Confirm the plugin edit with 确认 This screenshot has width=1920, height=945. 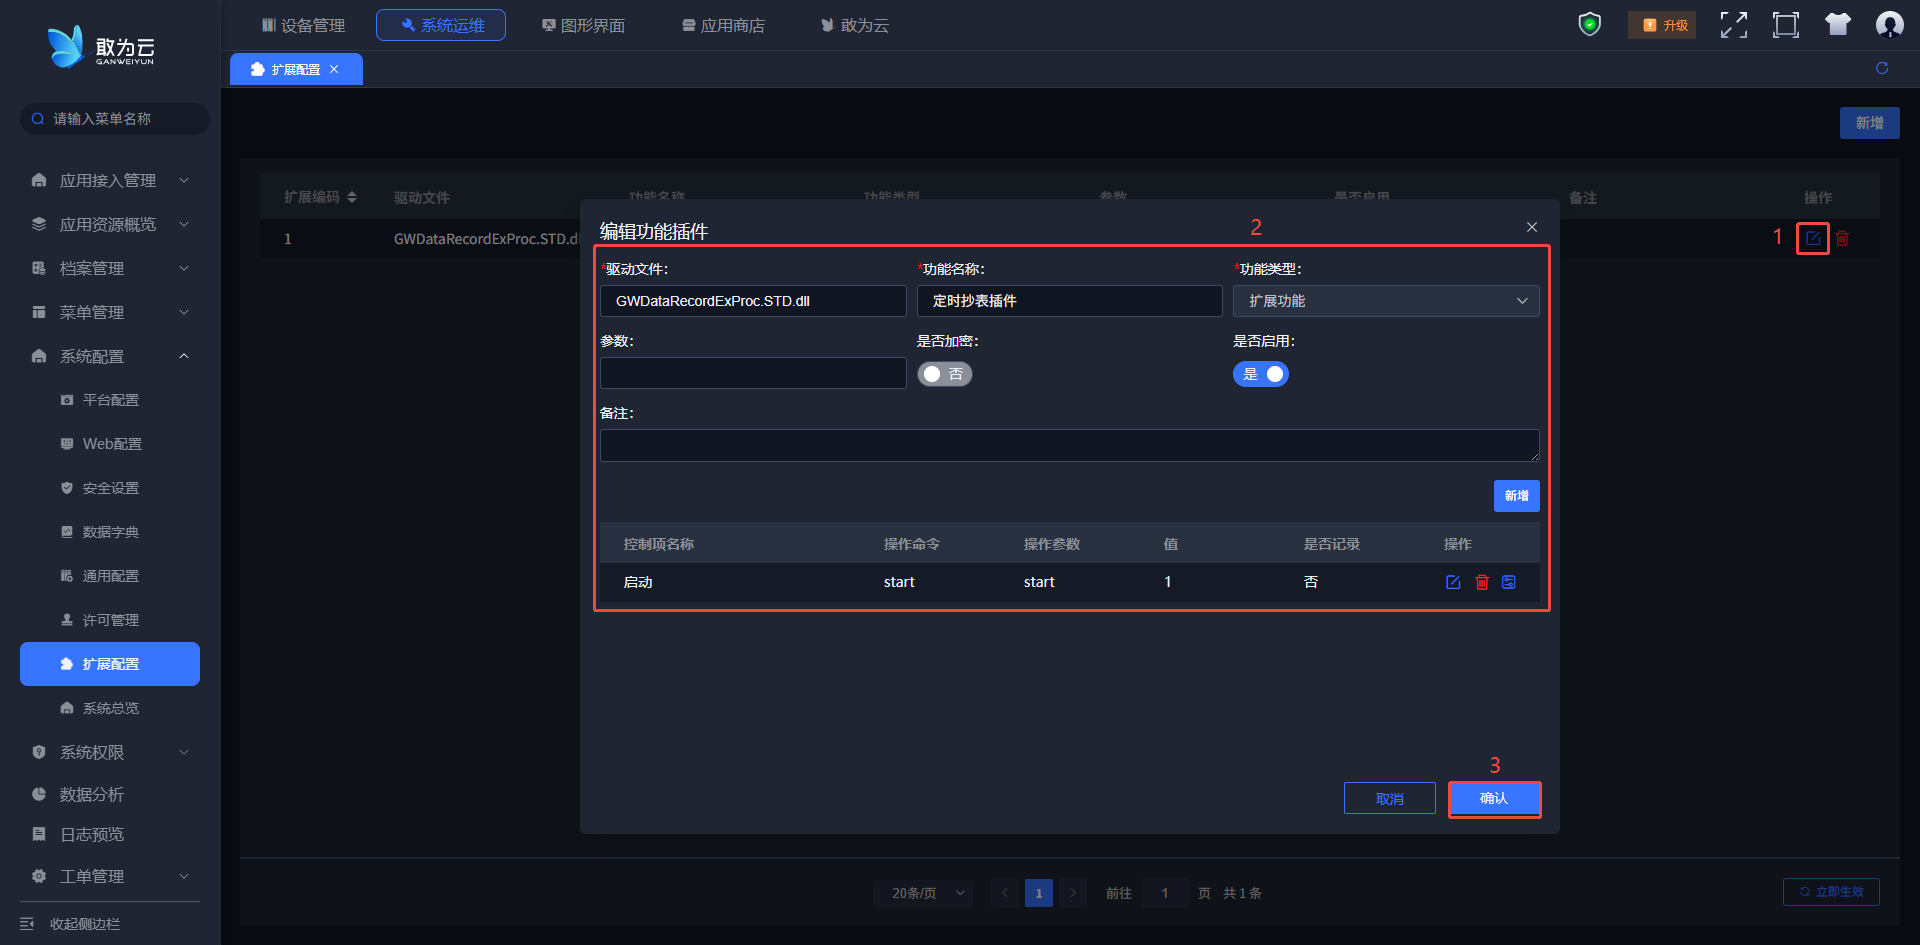(x=1494, y=799)
